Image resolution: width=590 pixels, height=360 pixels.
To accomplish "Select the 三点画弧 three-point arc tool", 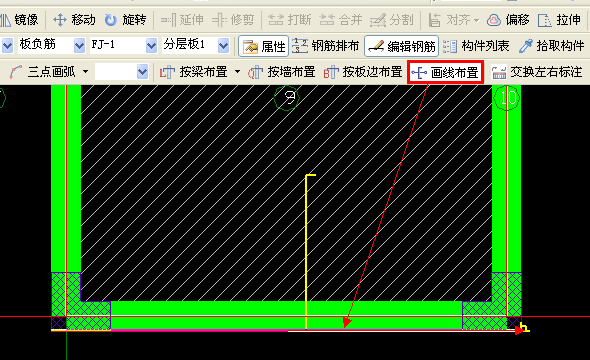I will [42, 71].
